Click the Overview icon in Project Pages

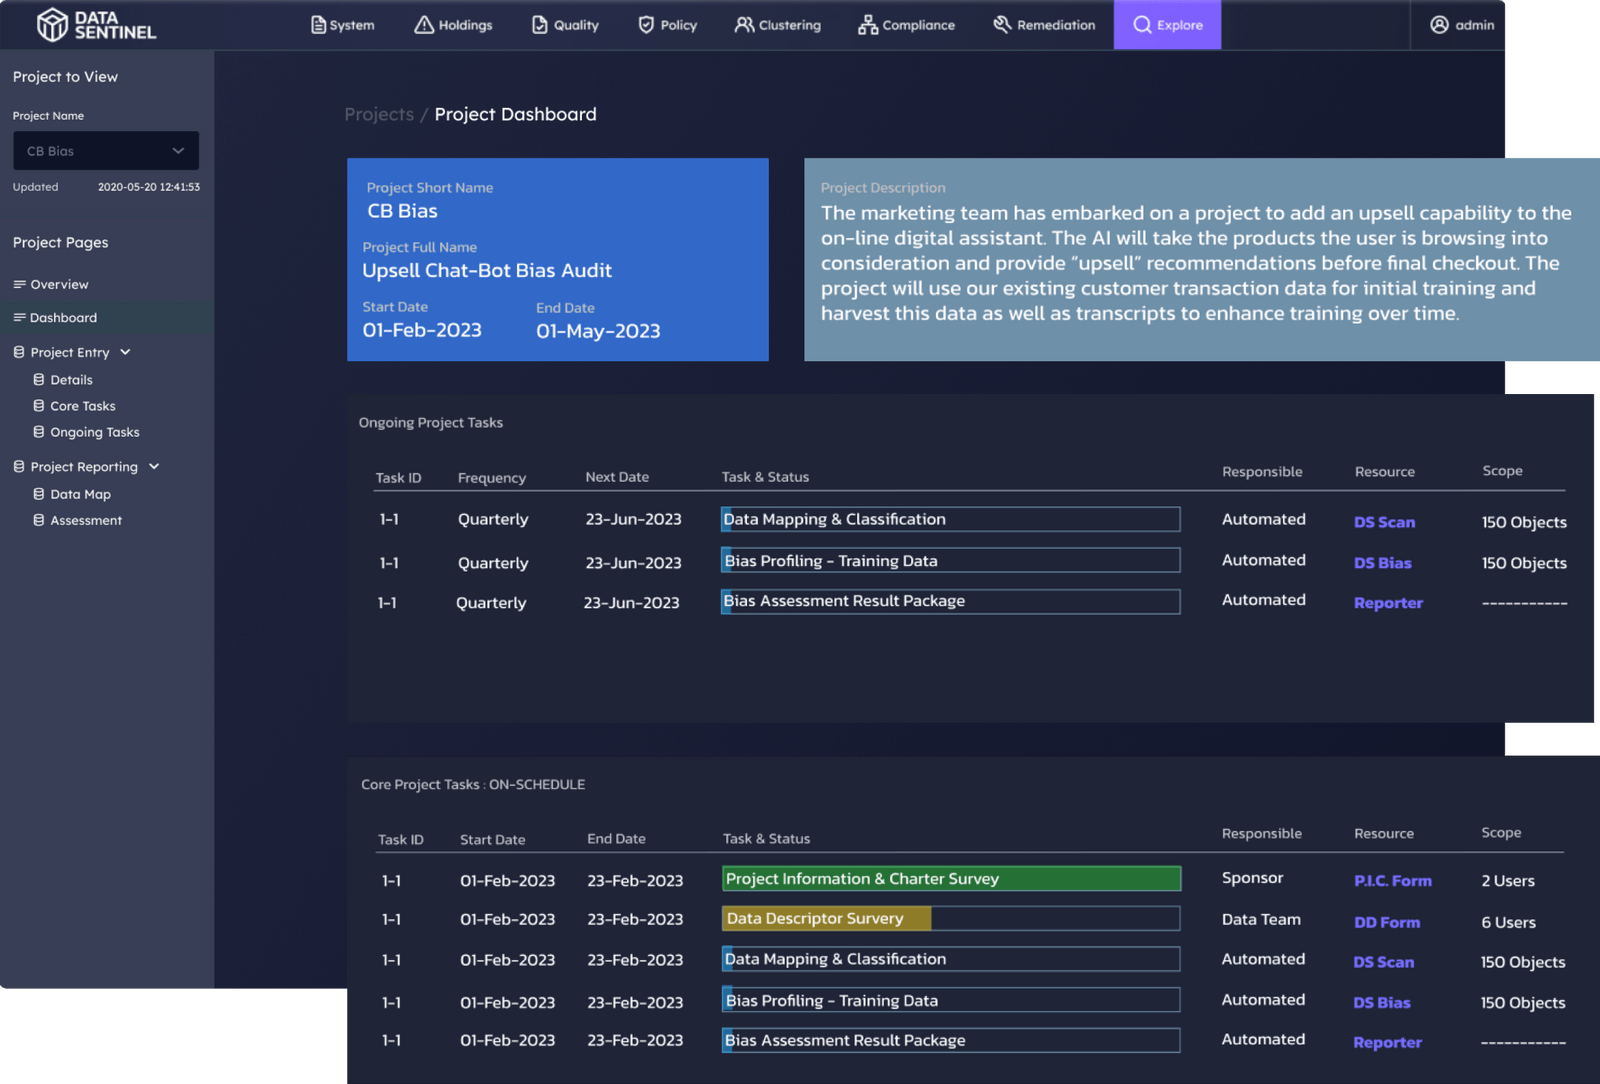point(17,284)
